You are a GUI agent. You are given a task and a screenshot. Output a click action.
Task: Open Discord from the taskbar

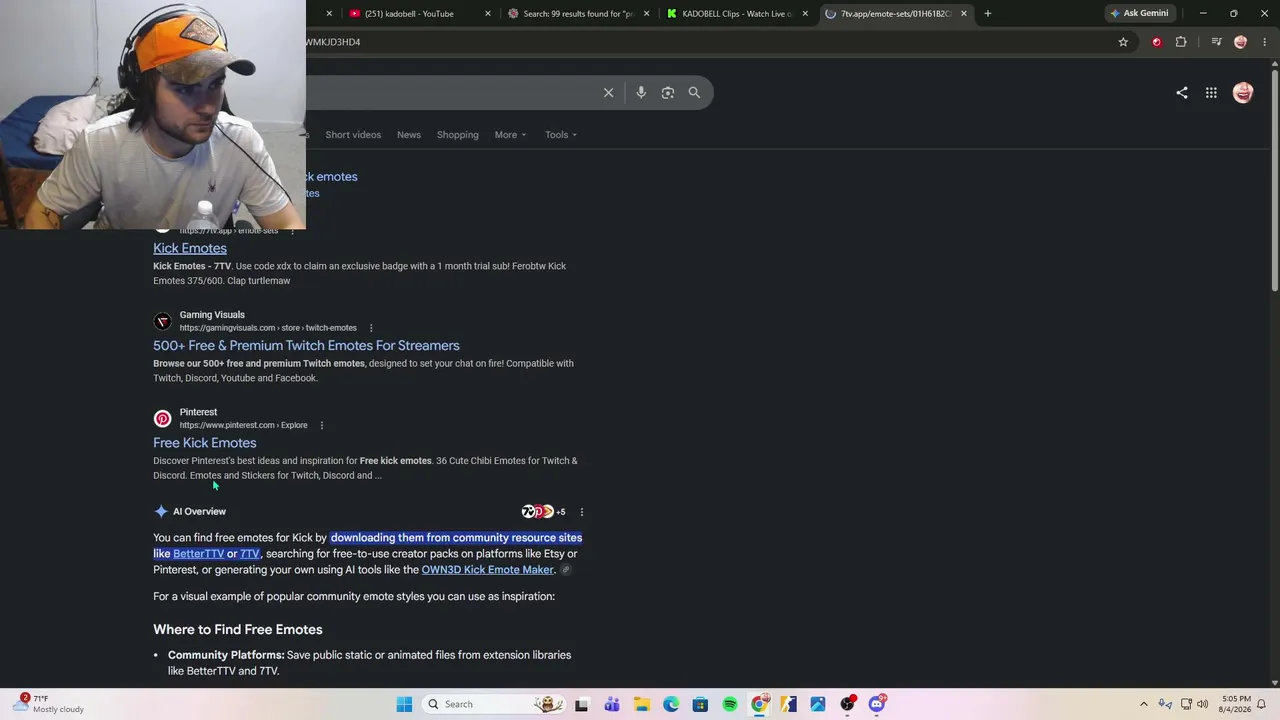(x=877, y=704)
